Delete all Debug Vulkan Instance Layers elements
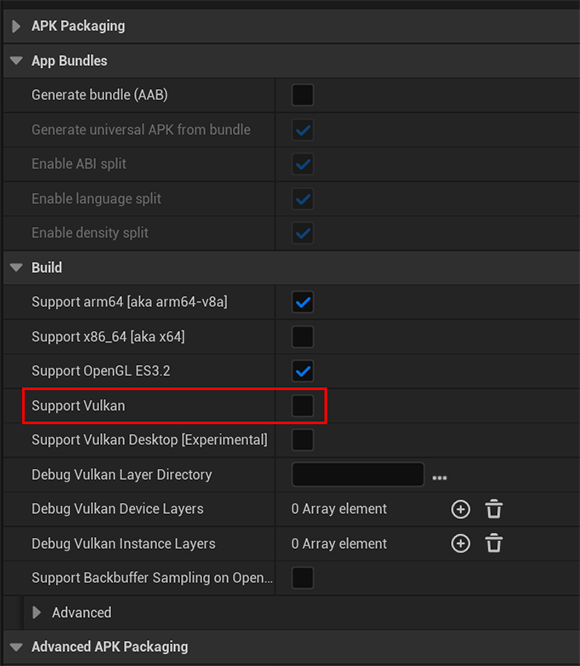This screenshot has width=580, height=666. tap(494, 543)
